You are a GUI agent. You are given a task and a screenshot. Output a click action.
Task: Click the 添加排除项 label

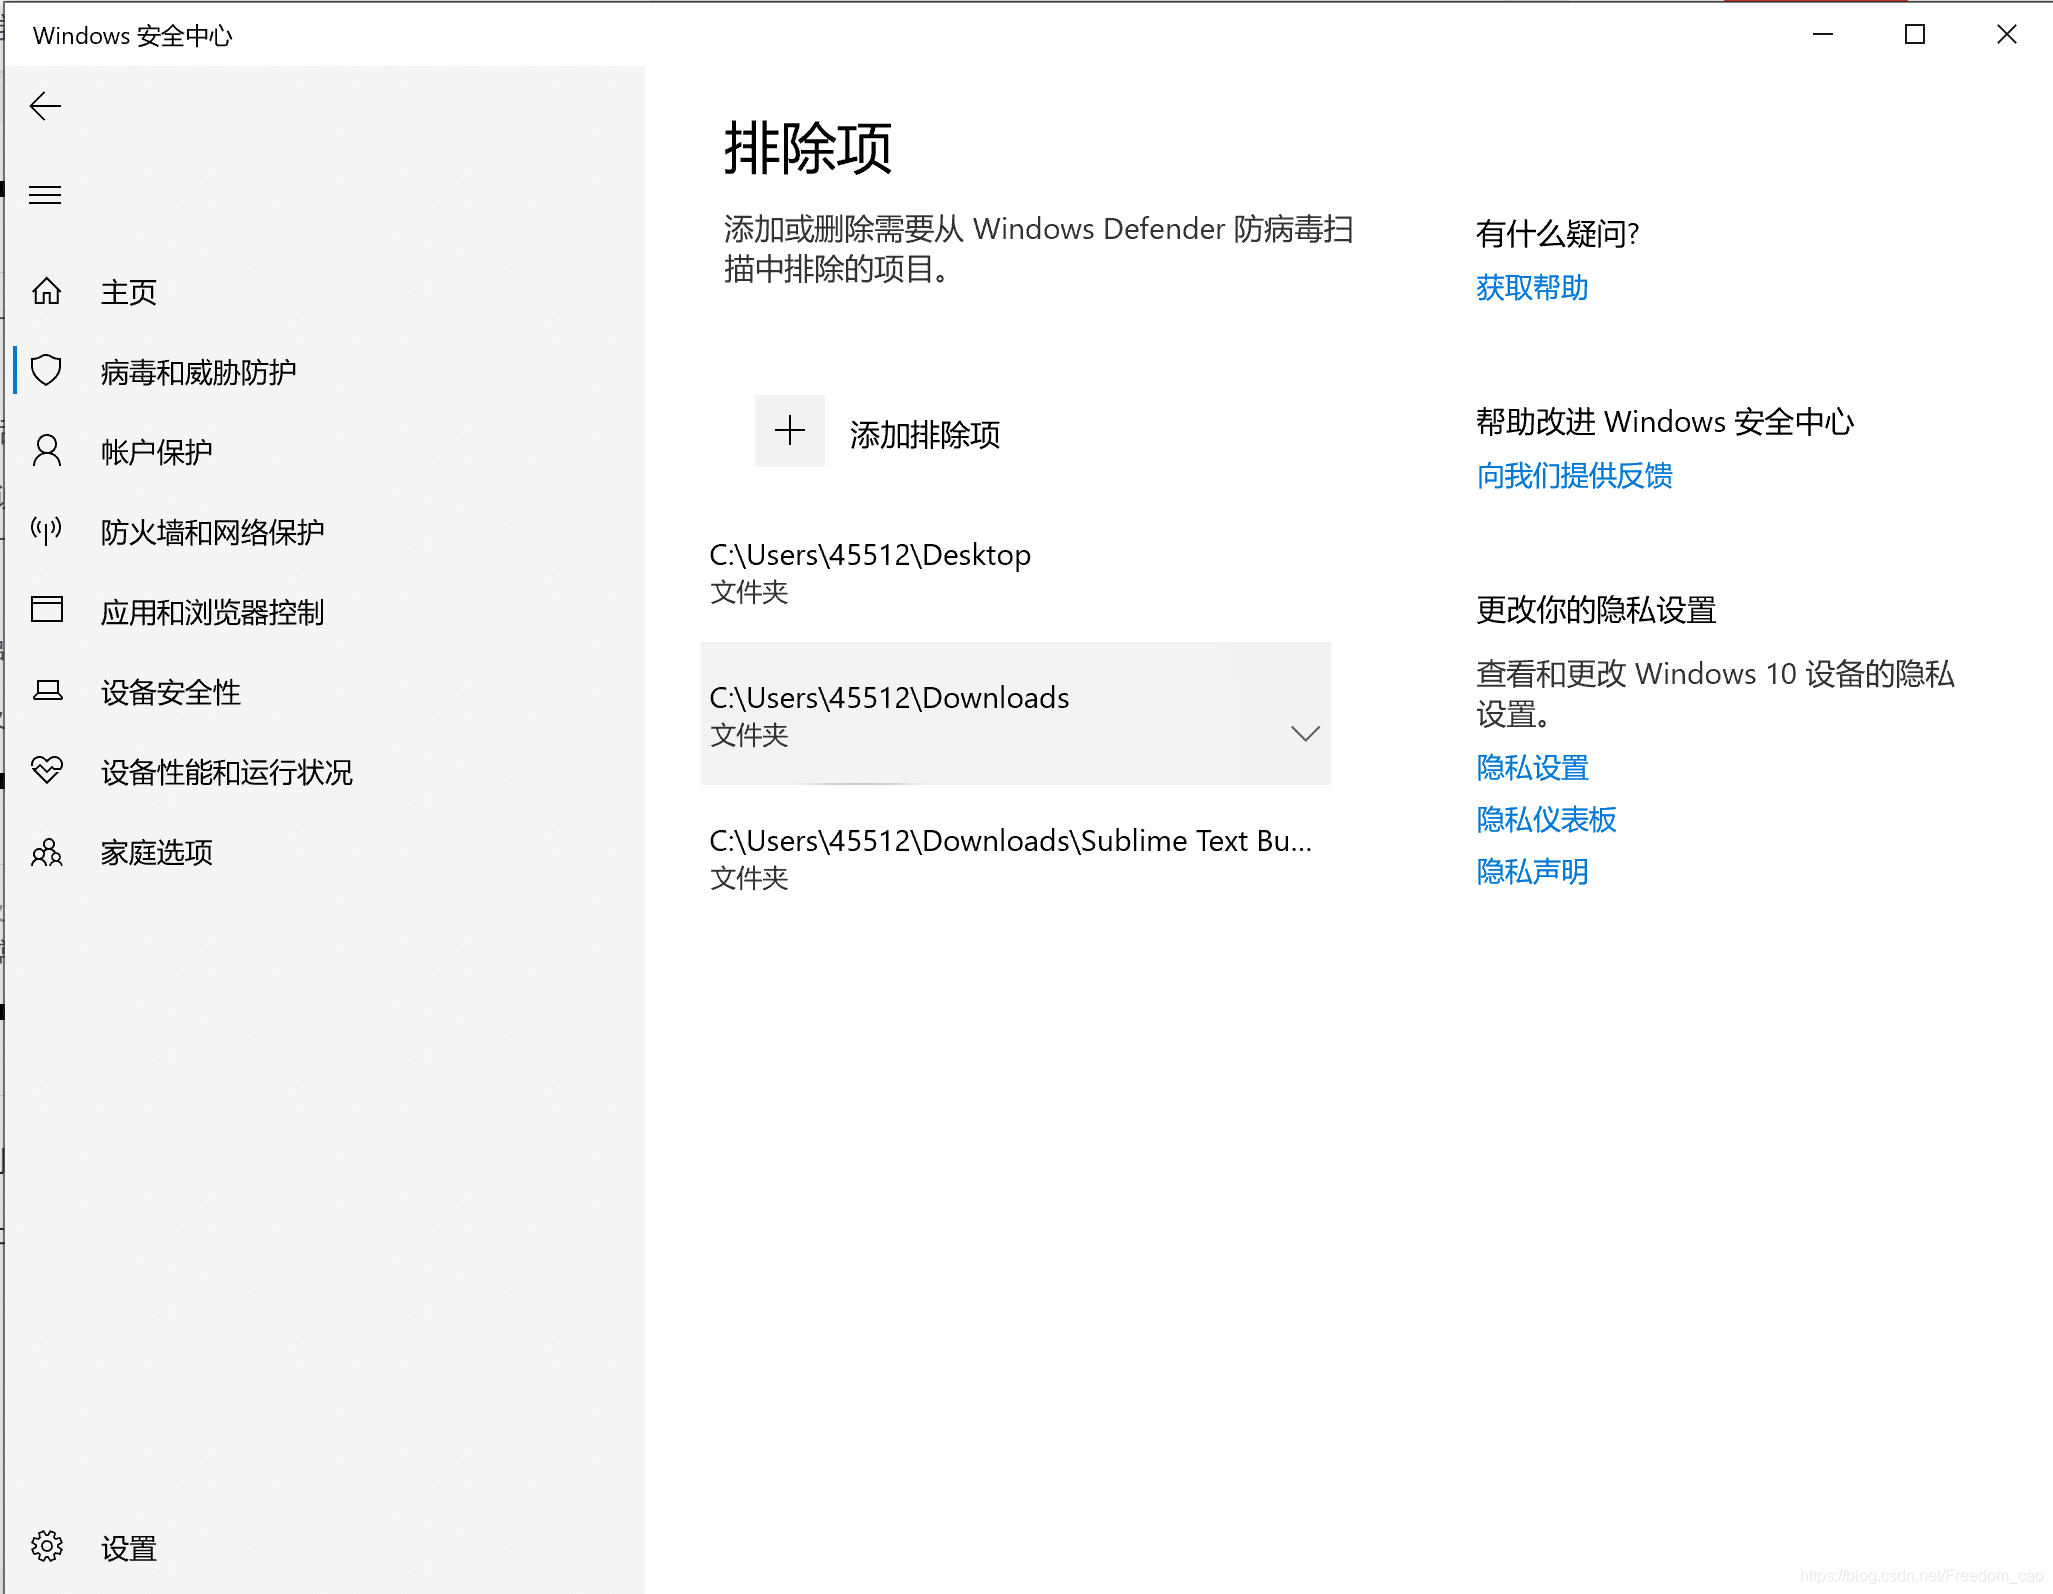(924, 435)
